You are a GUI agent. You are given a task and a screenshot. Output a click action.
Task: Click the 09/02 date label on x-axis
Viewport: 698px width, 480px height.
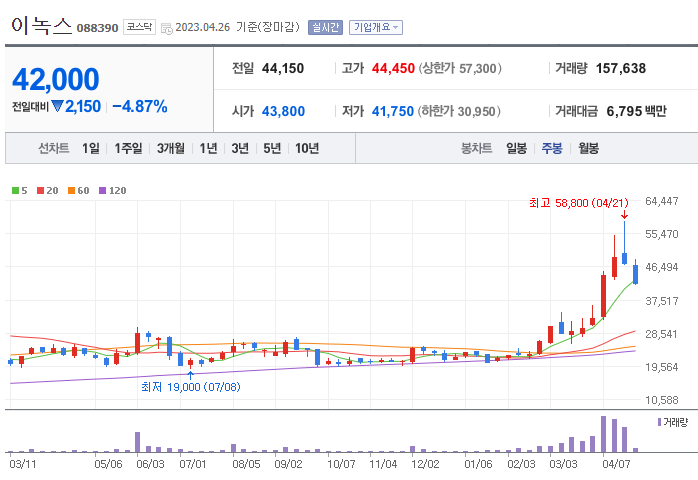(288, 464)
